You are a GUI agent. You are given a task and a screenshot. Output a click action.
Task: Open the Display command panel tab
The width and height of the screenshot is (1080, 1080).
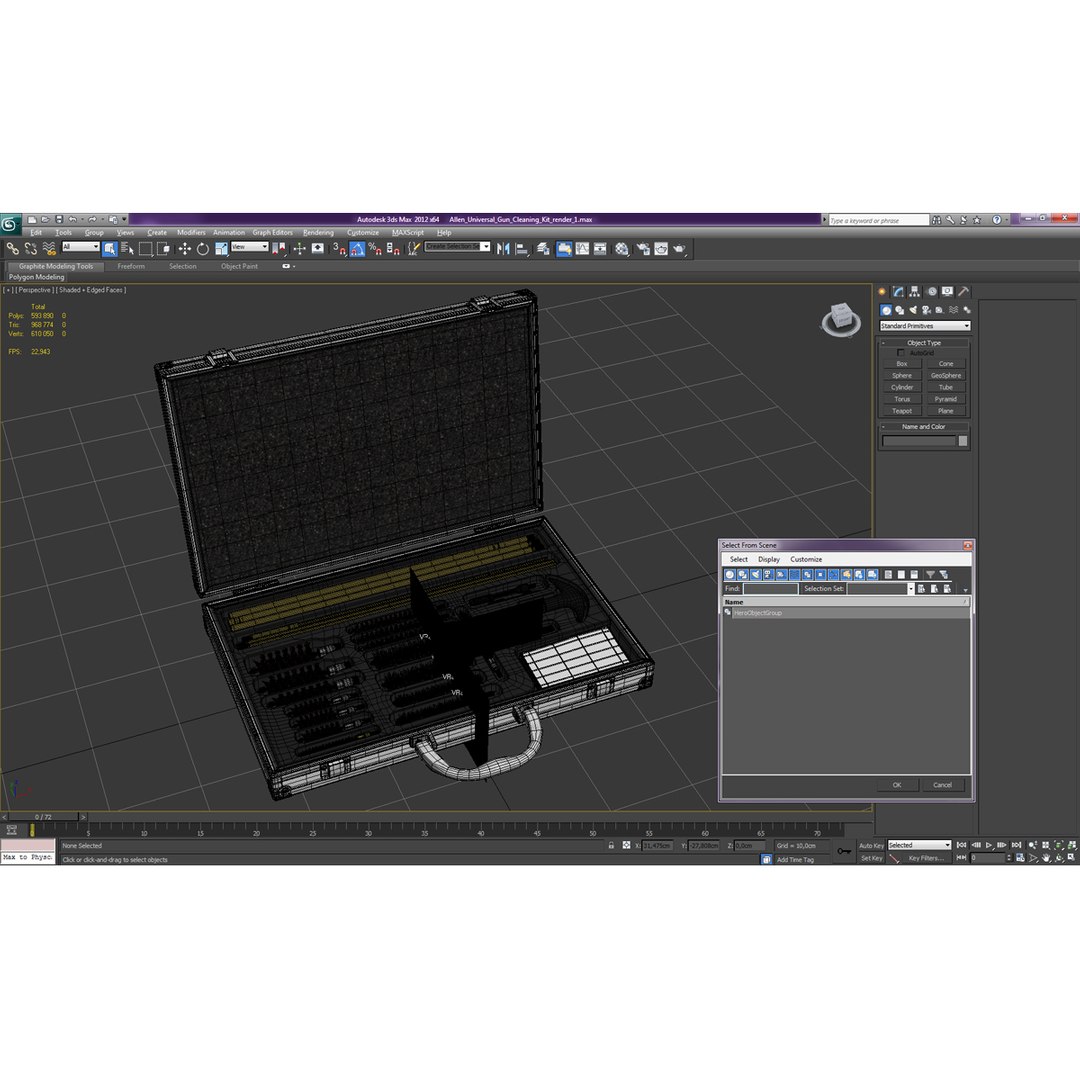click(x=948, y=292)
